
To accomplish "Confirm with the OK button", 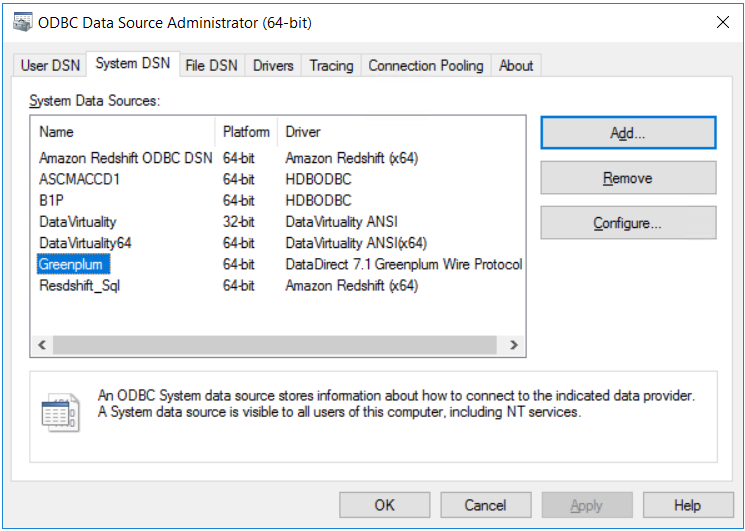I will click(x=384, y=505).
